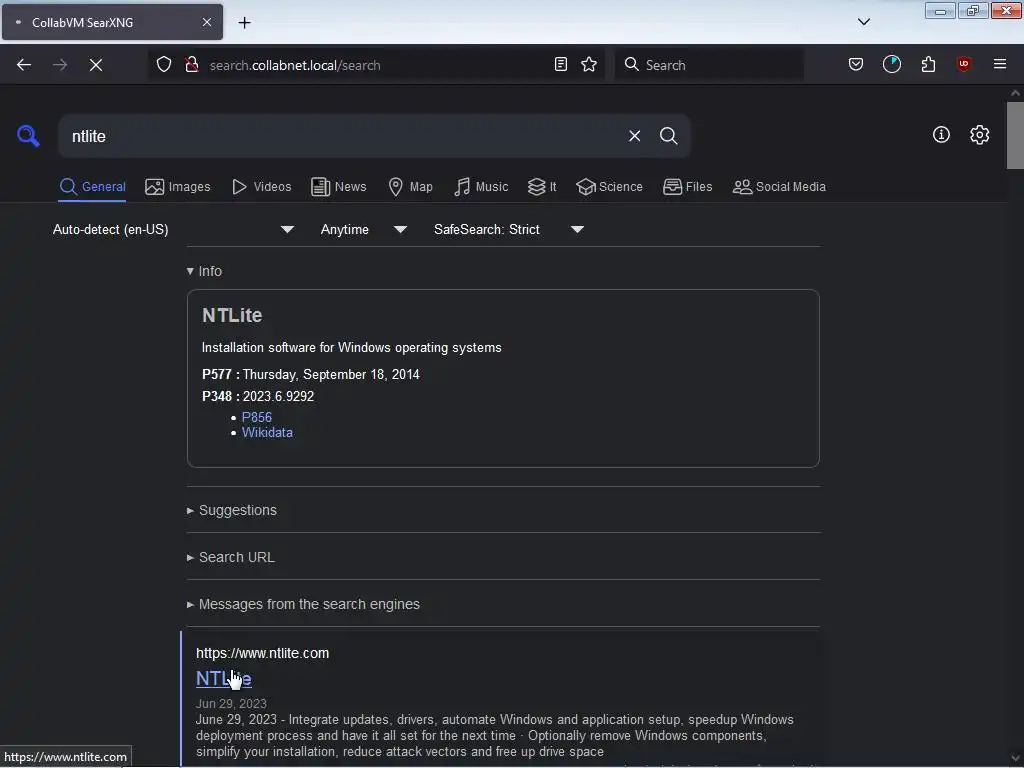Switch to the Music category

481,187
